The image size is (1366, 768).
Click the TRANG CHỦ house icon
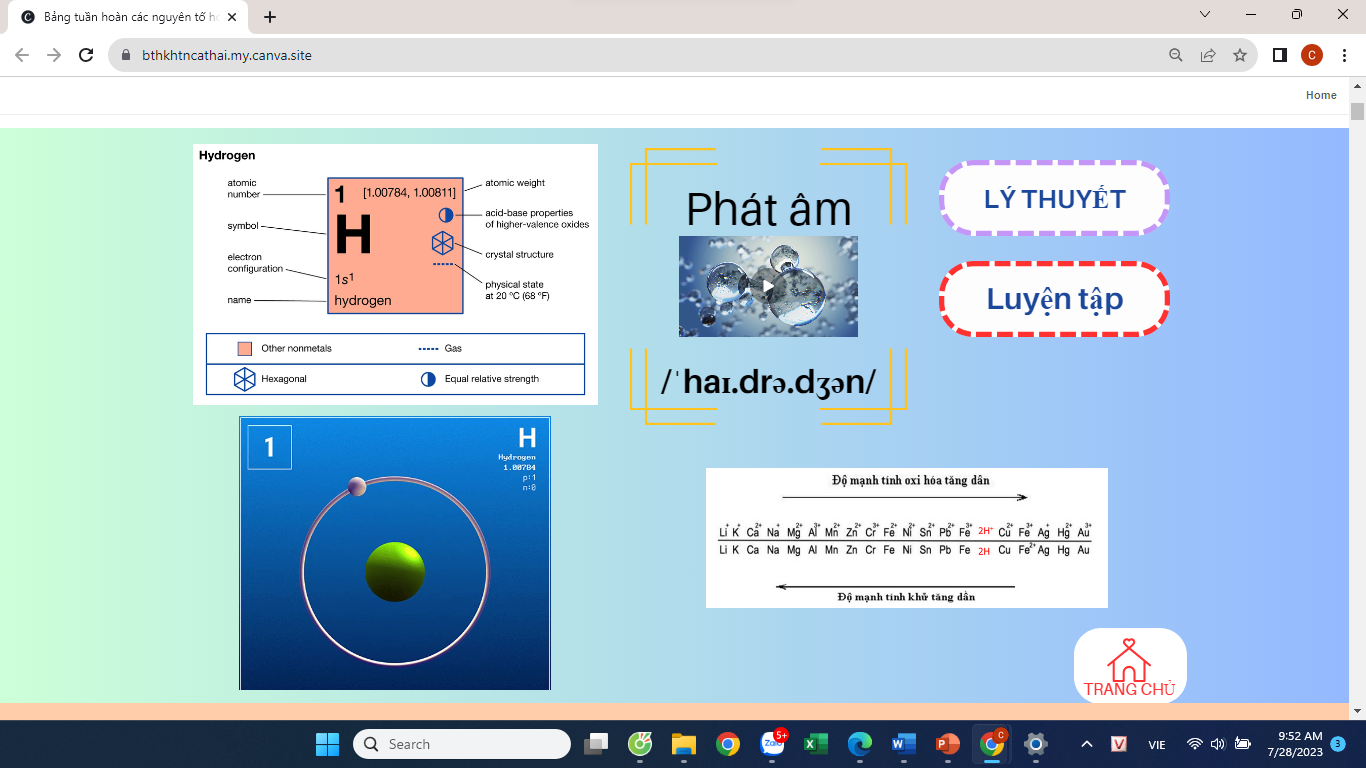pyautogui.click(x=1129, y=665)
